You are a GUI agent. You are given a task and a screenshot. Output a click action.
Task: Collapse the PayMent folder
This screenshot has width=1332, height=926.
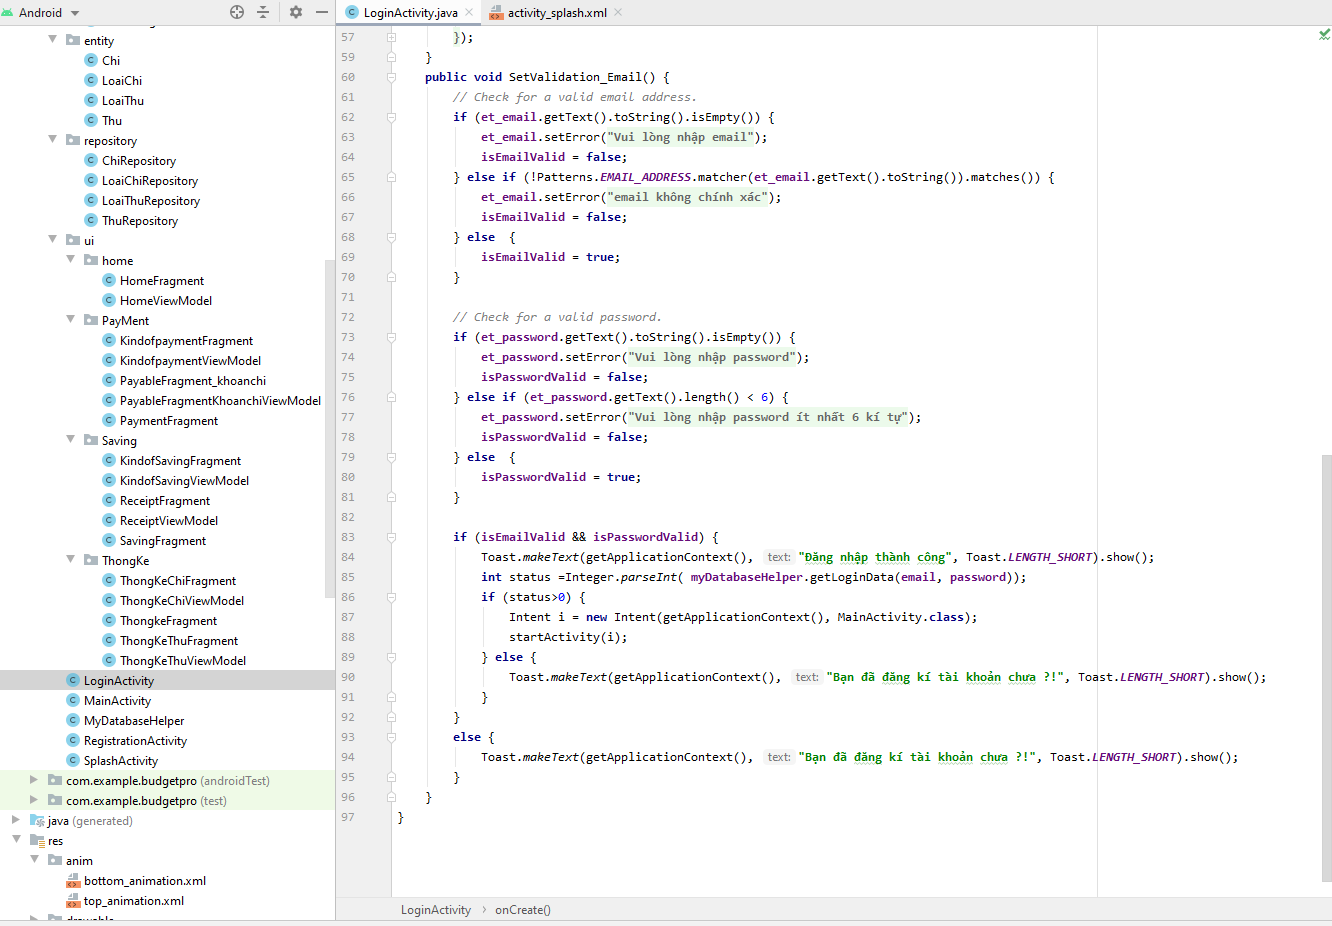71,319
